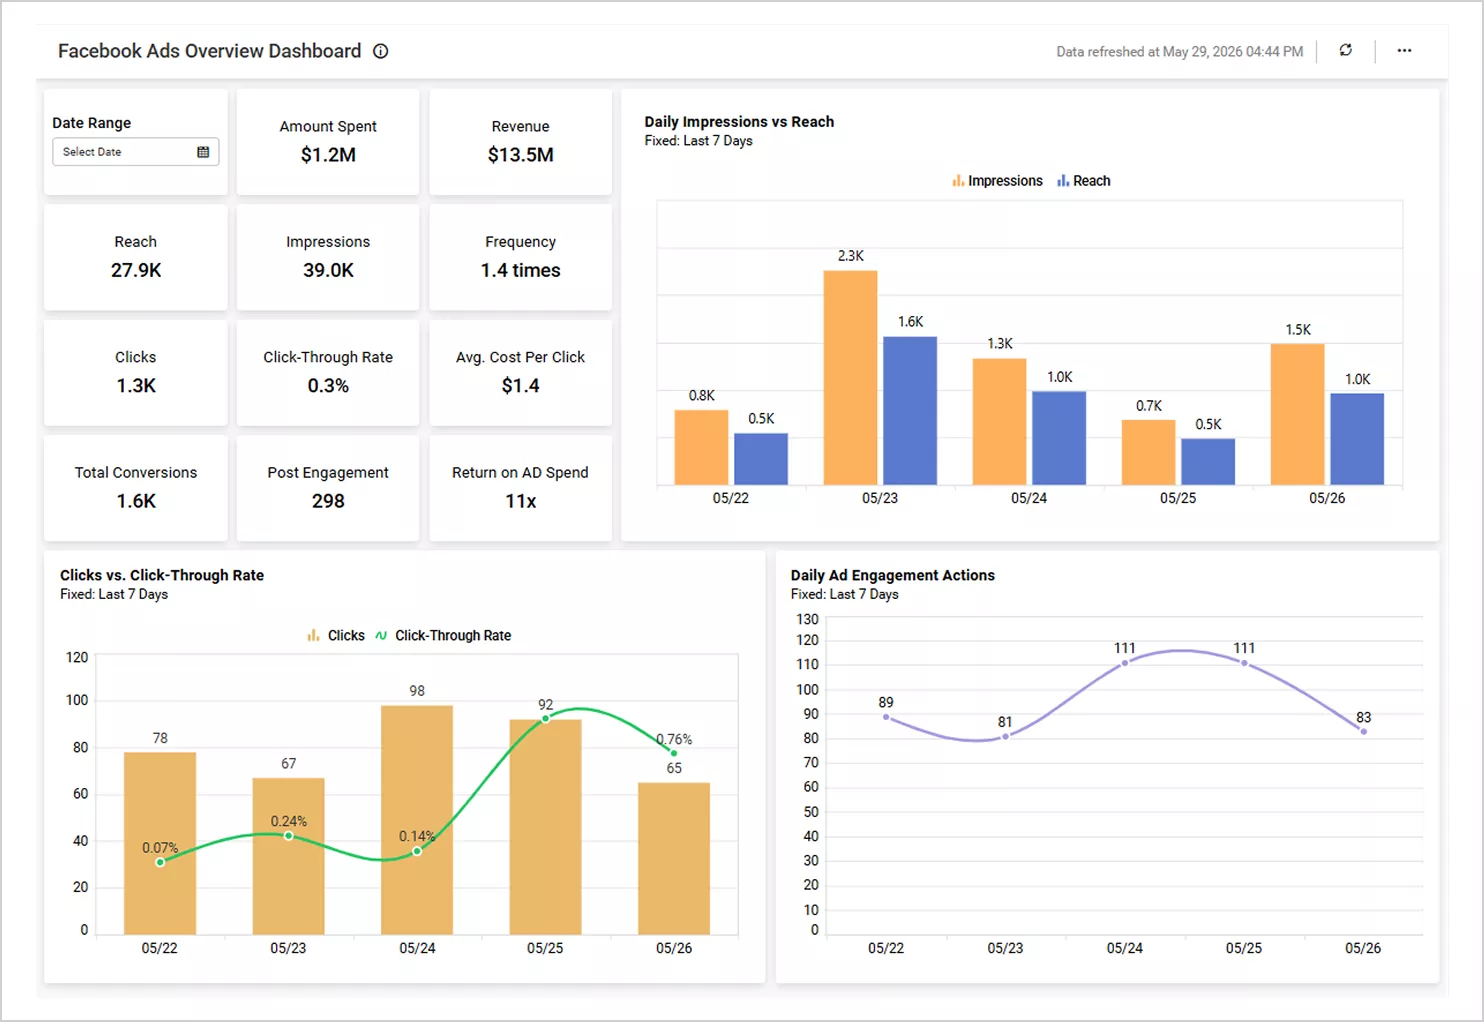Click the 0.76% CTR line point
1484x1022 pixels.
click(674, 753)
